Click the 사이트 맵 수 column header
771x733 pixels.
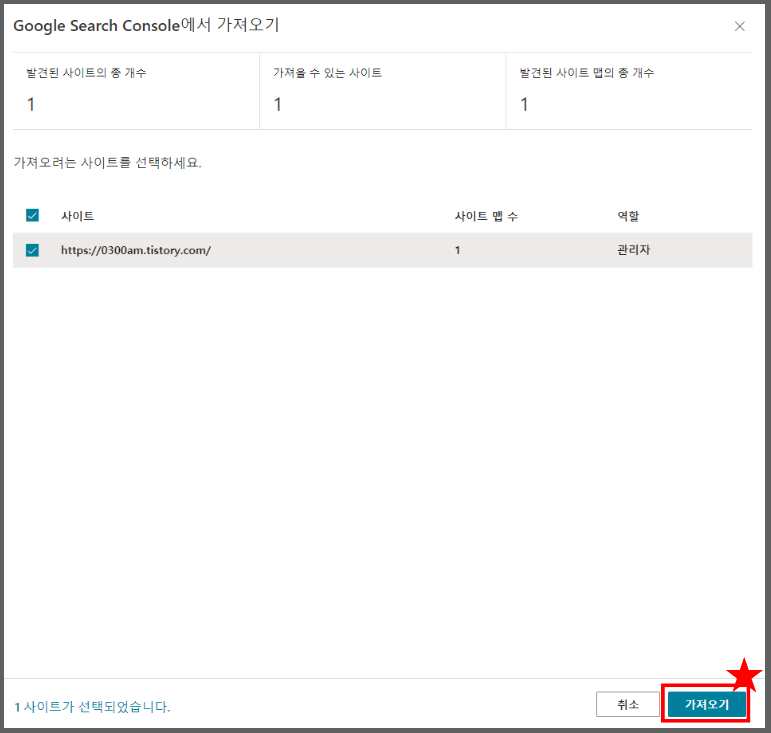coord(486,216)
